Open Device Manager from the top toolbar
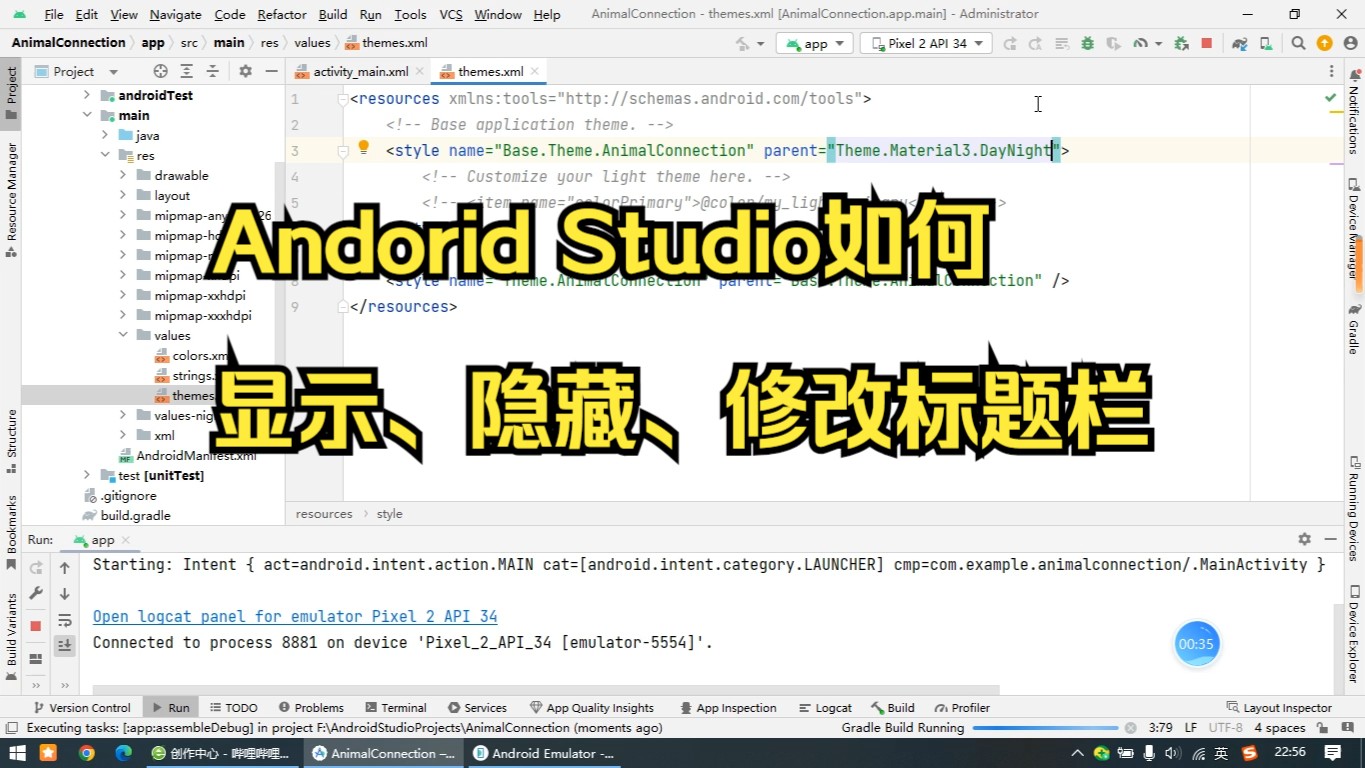Viewport: 1365px width, 768px height. (x=1267, y=43)
